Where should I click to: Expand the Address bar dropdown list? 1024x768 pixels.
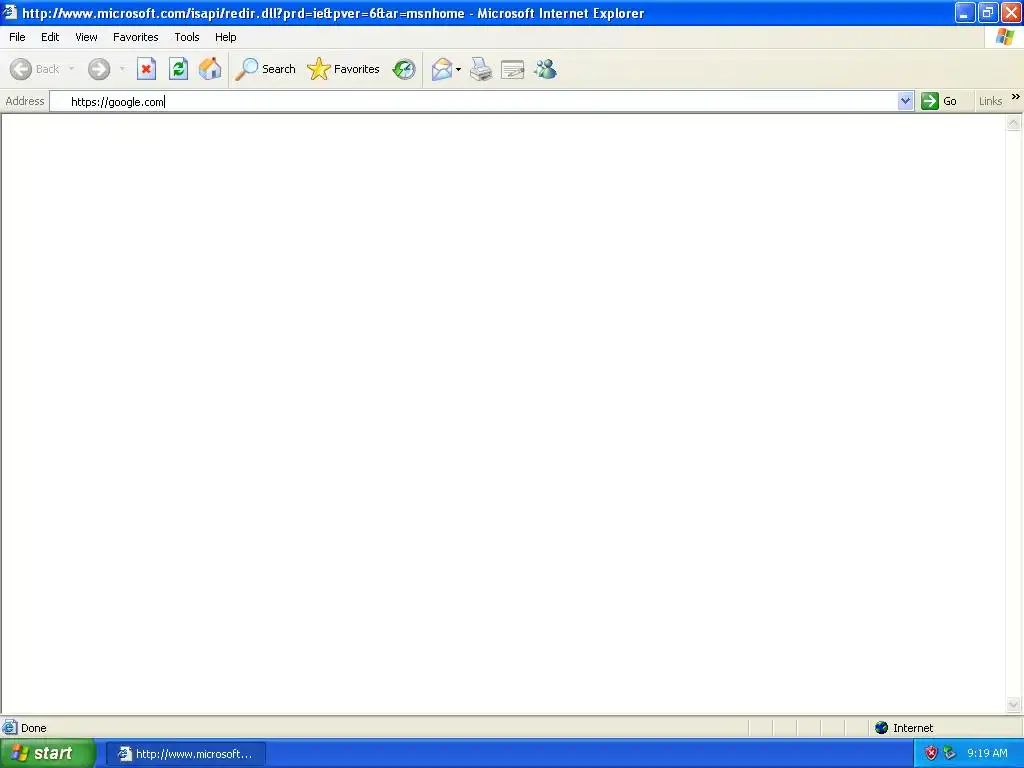click(x=905, y=101)
